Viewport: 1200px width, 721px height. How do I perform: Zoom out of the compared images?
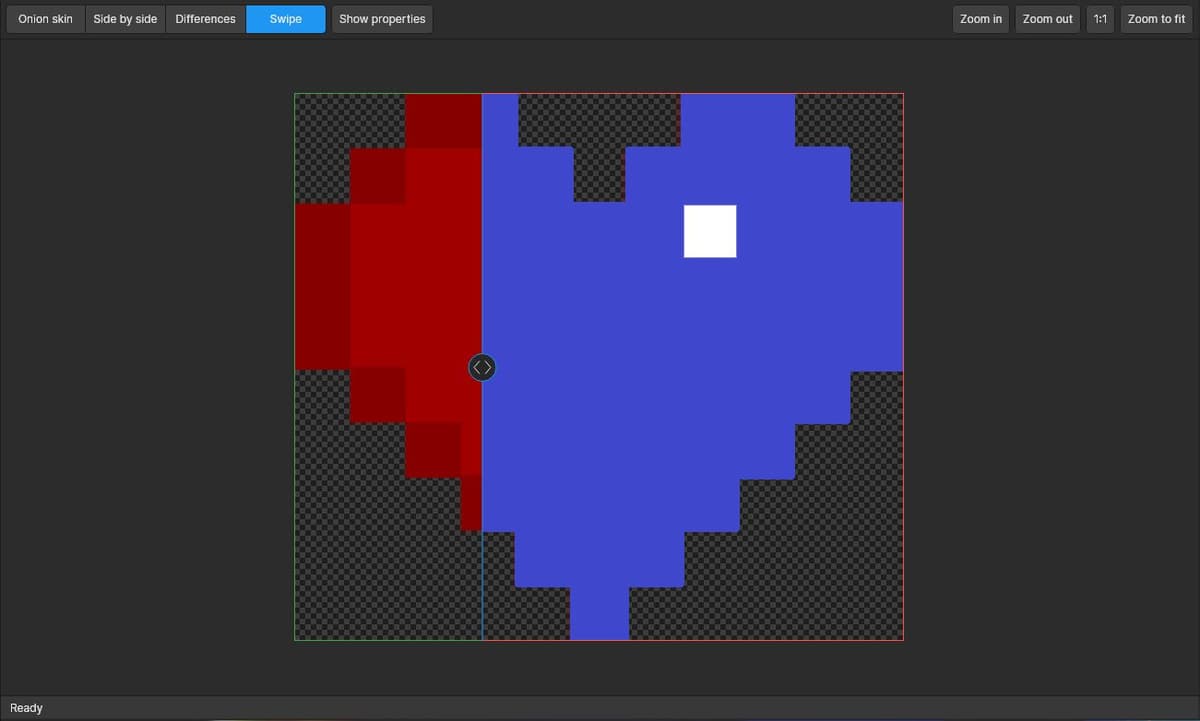pos(1046,18)
